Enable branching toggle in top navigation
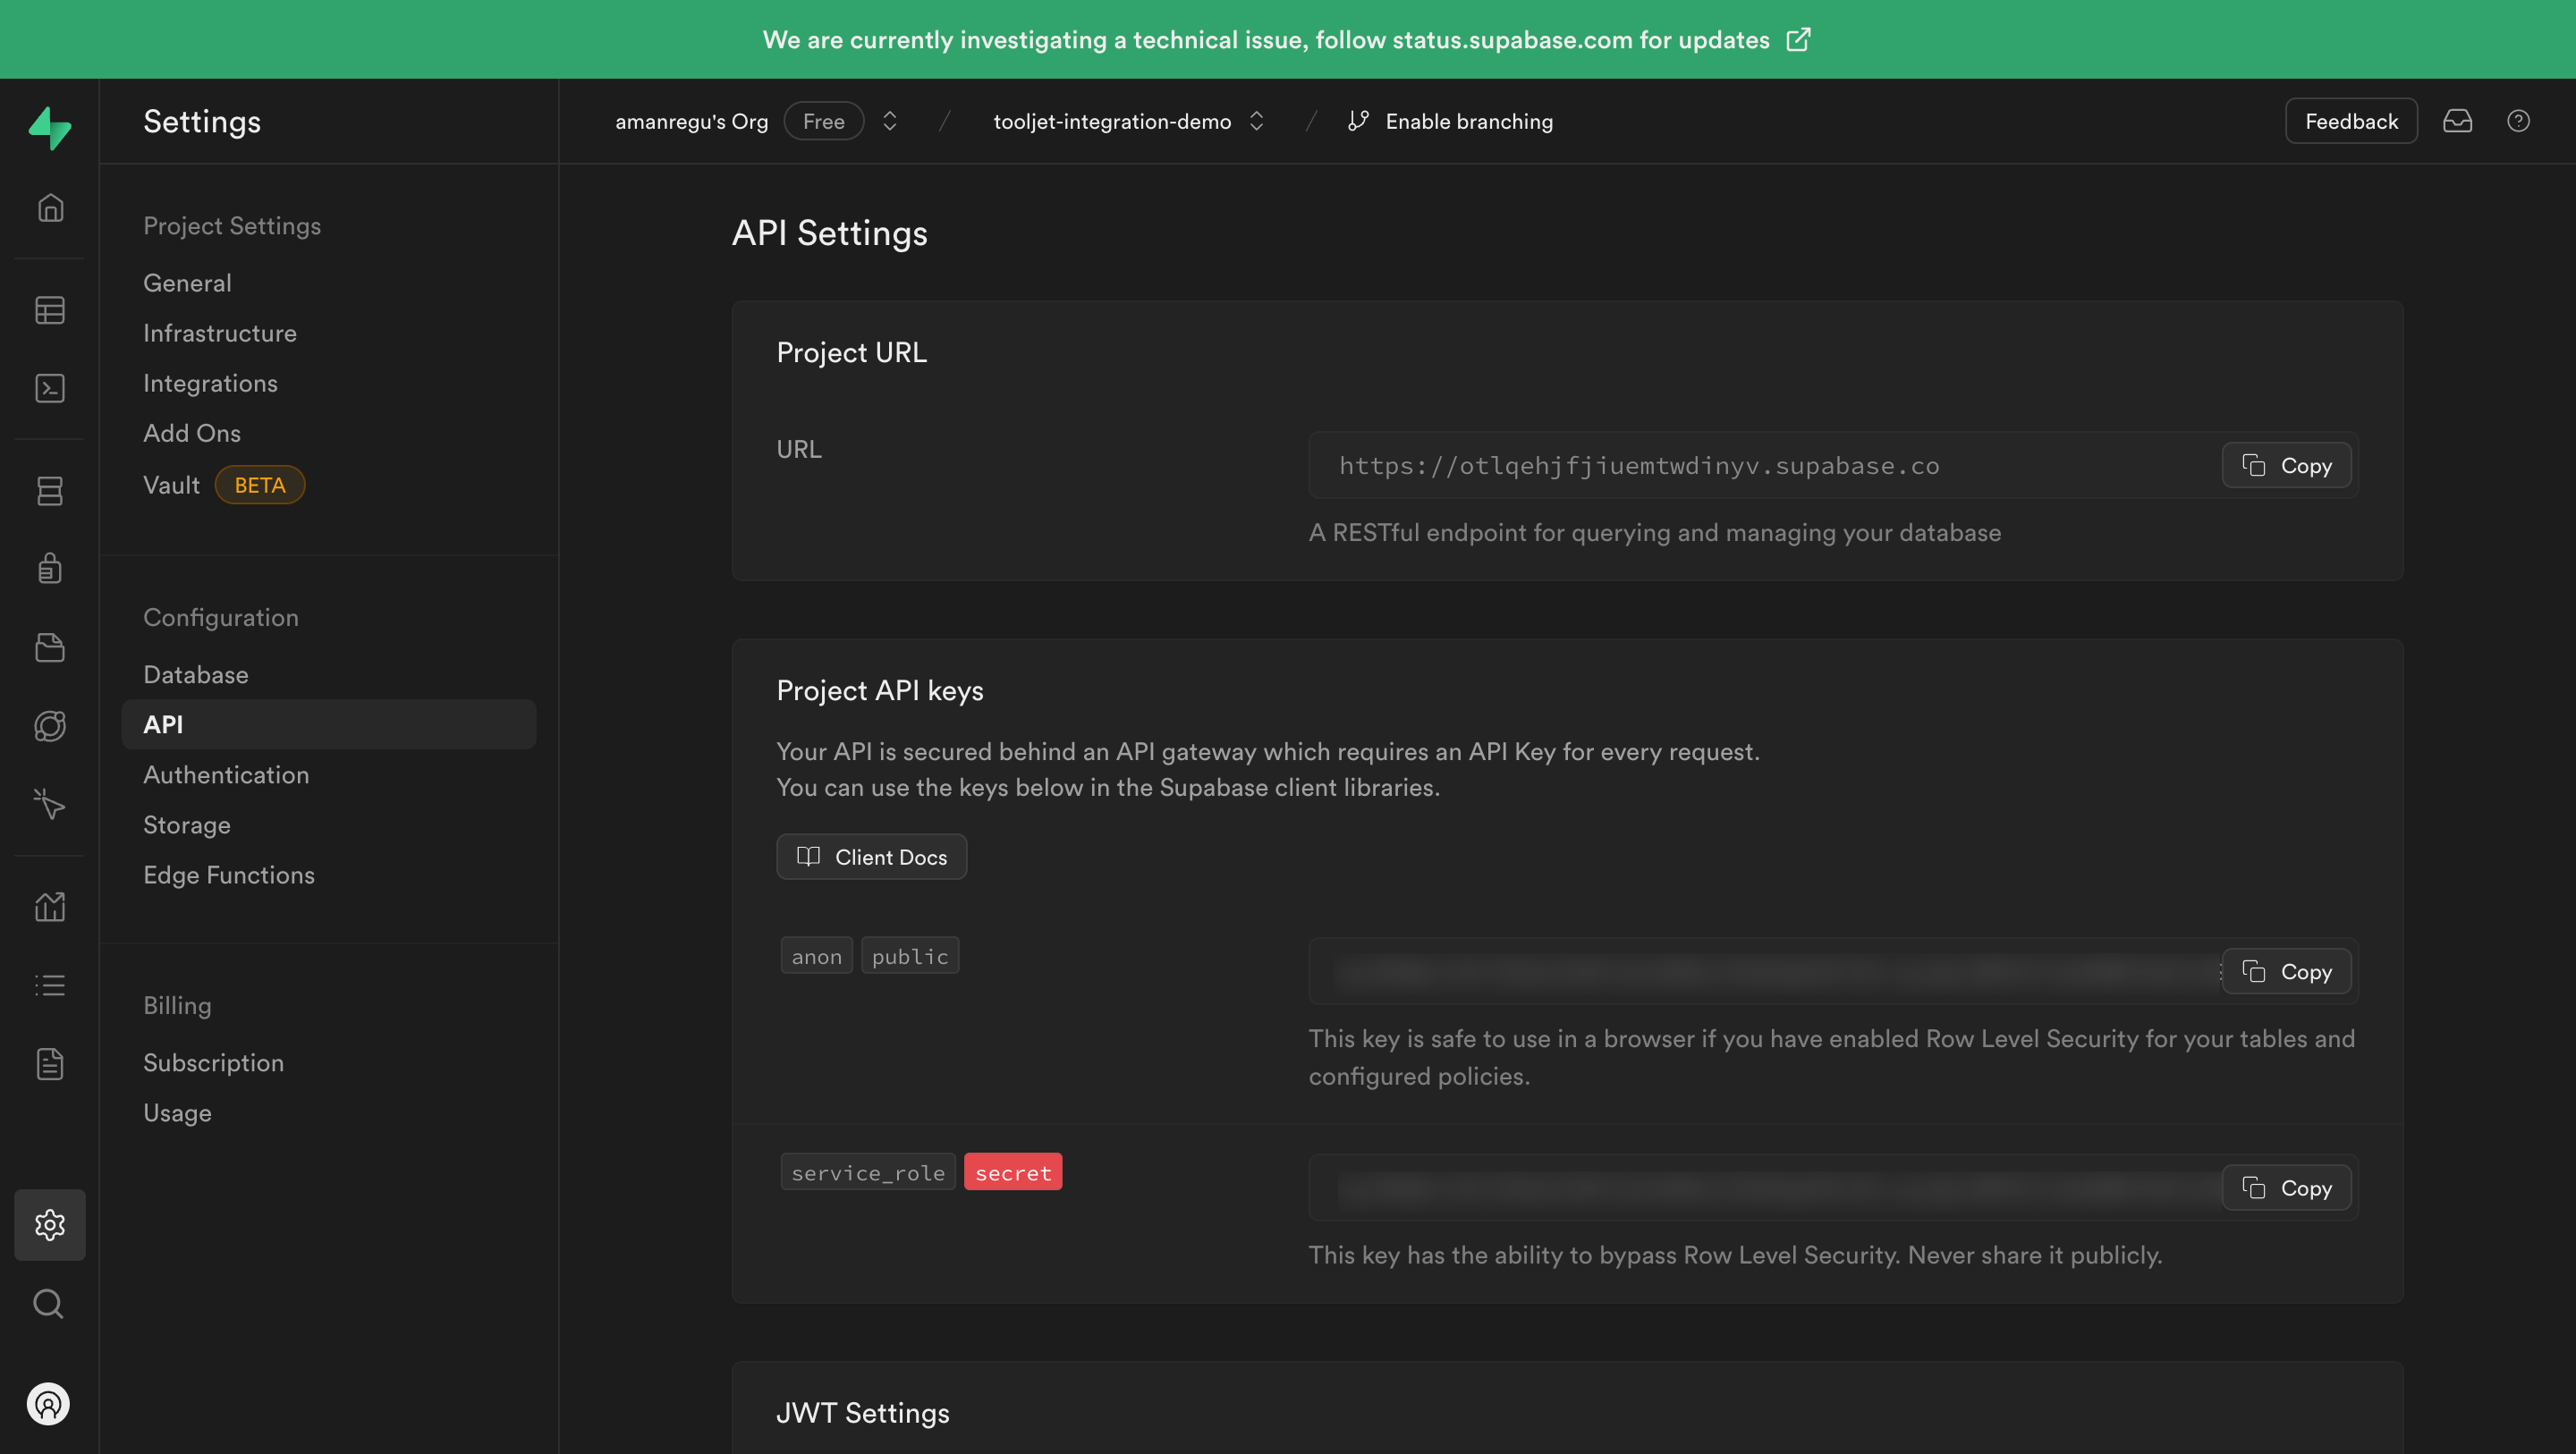This screenshot has height=1454, width=2576. click(1451, 121)
